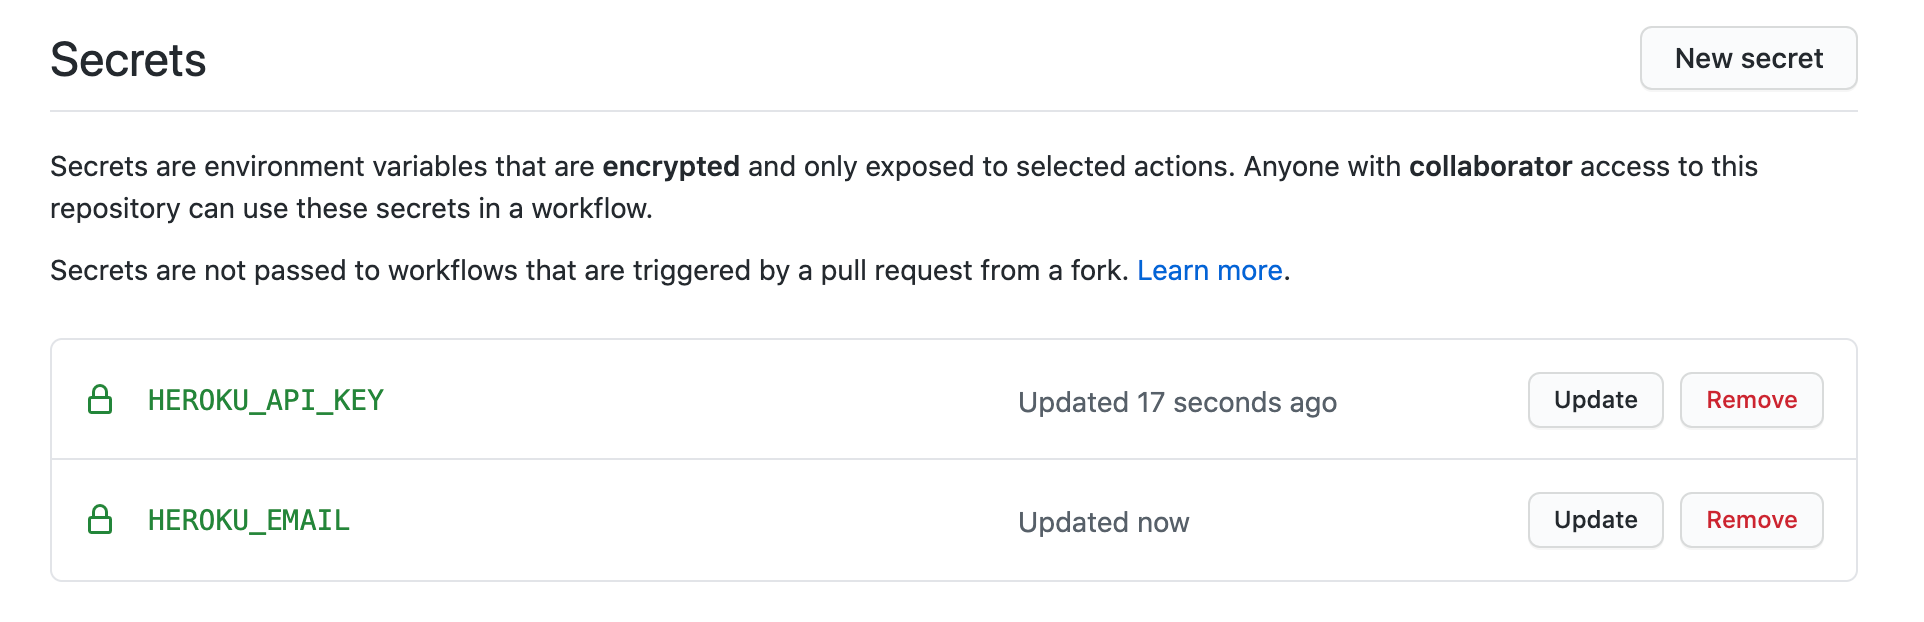The image size is (1924, 622).
Task: Click the lock icon beside HEROKU_EMAIL
Action: (x=100, y=519)
